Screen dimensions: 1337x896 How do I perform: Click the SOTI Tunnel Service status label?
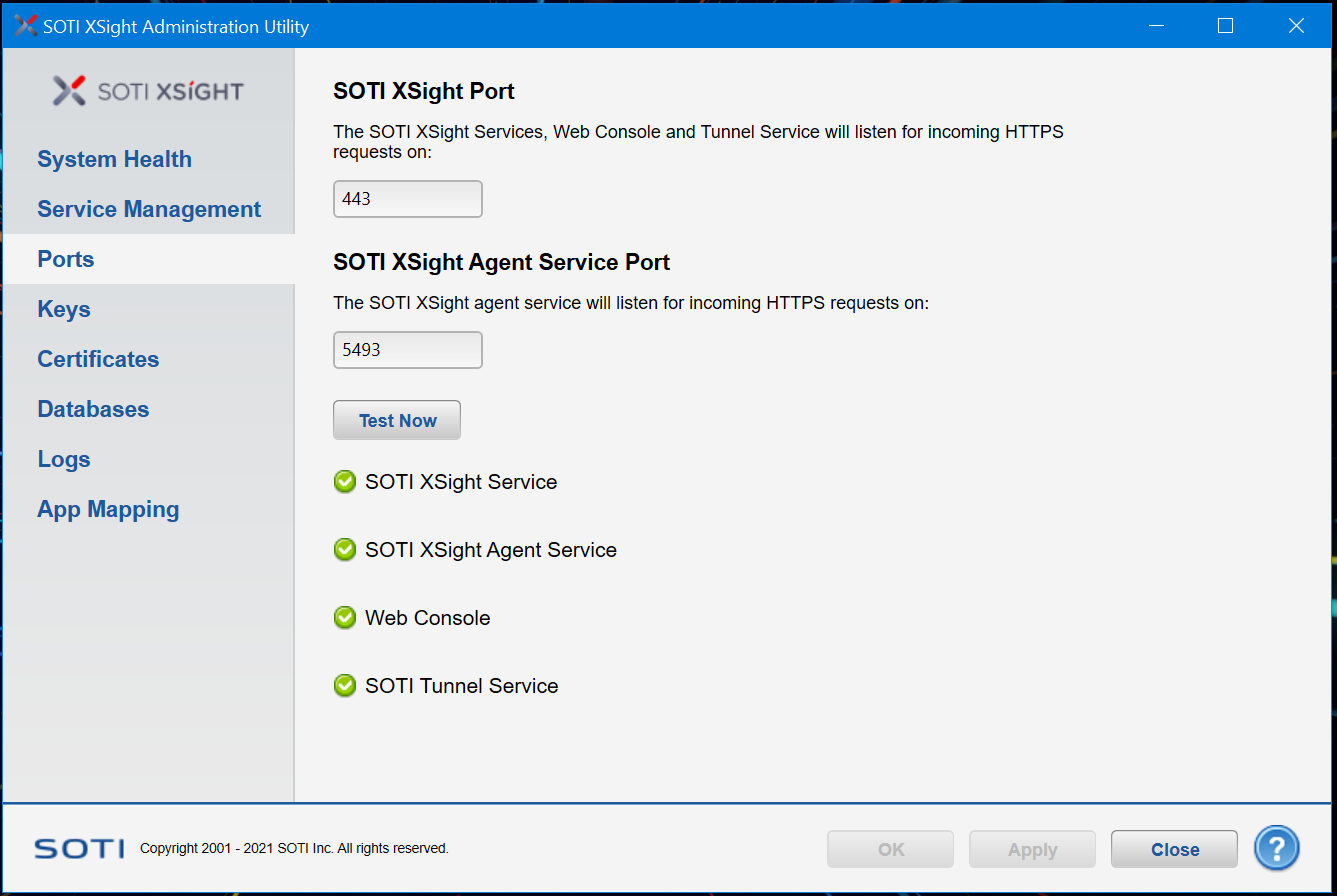462,686
